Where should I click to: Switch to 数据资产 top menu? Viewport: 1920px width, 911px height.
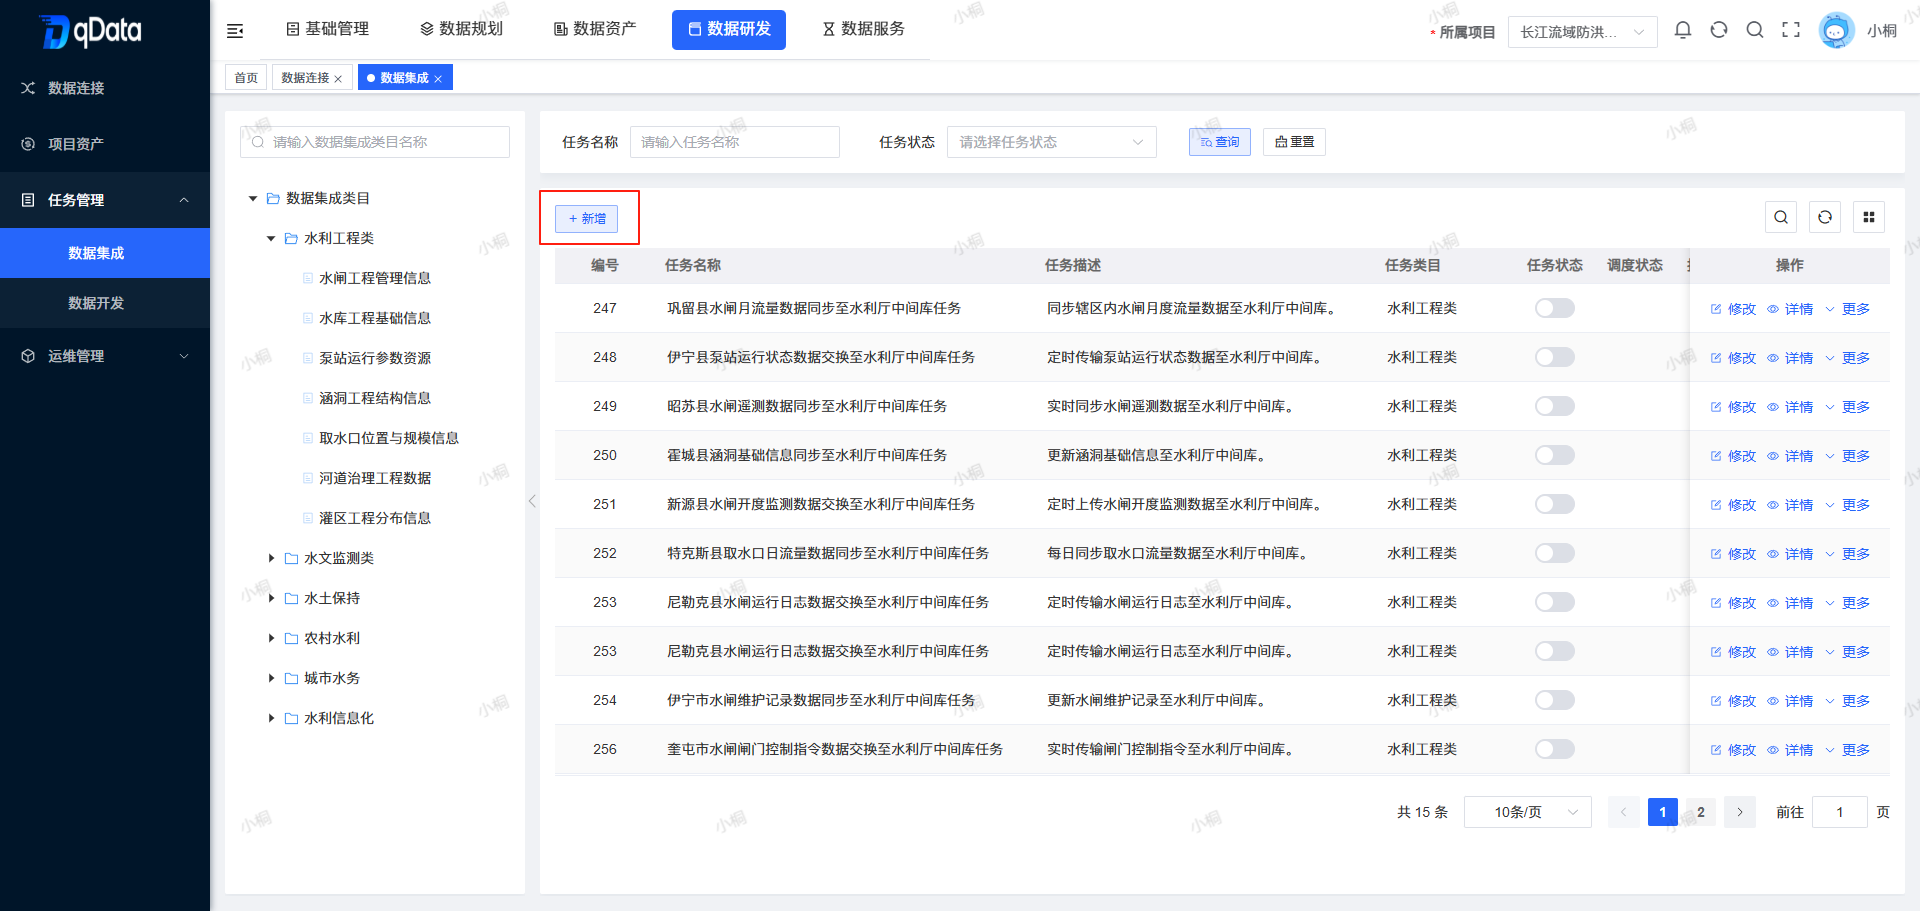595,29
